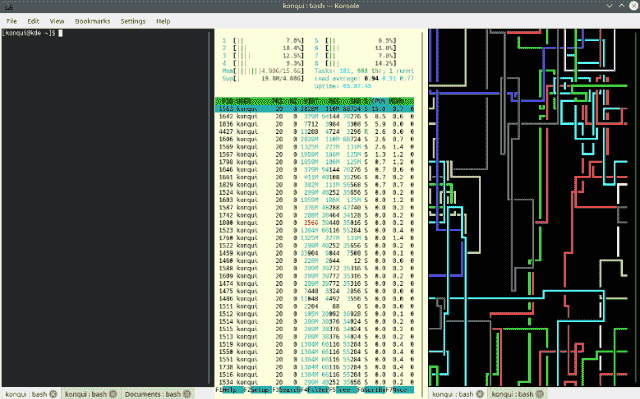
Task: Click F7 Nice in htop footer
Action: pos(400,390)
